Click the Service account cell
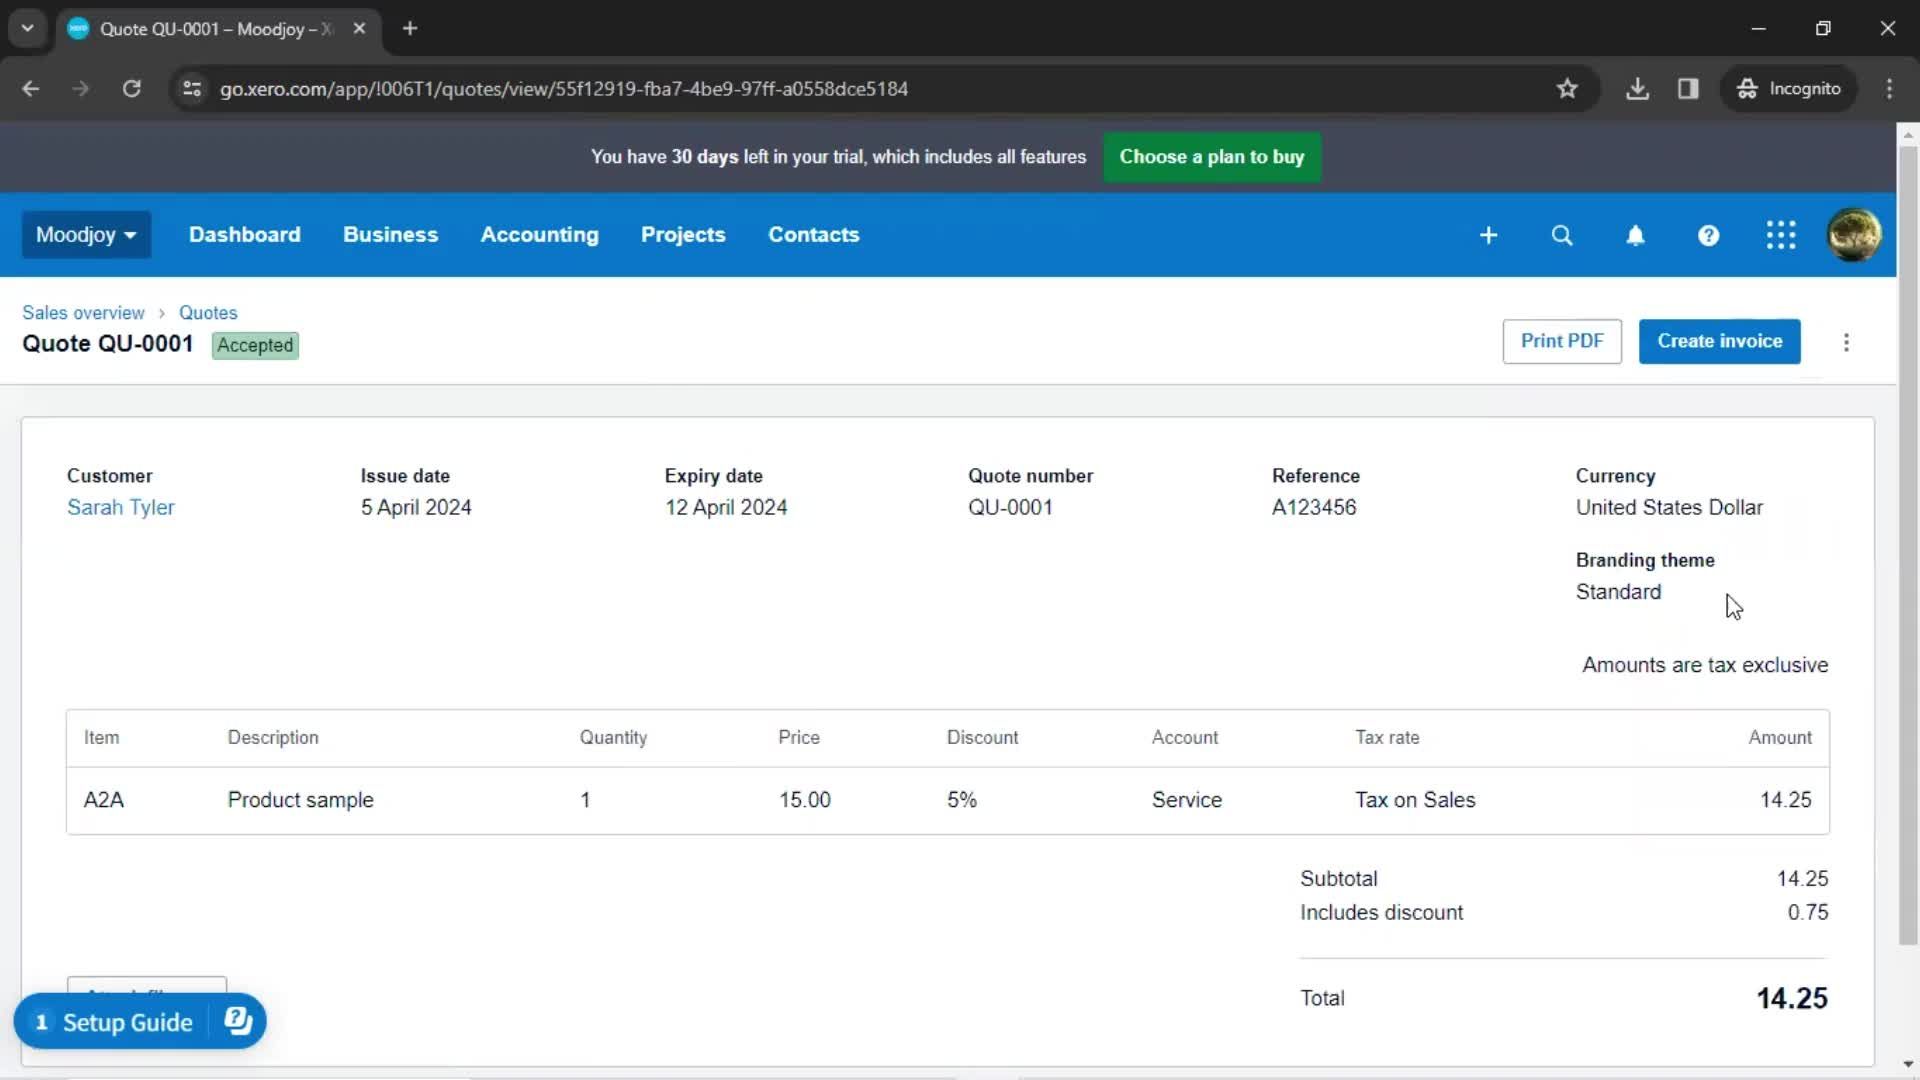 1186,800
